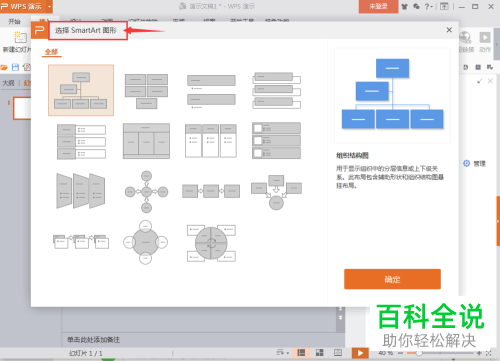Select the table hierarchy SmartArt layout
The image size is (500, 361).
coord(146,141)
